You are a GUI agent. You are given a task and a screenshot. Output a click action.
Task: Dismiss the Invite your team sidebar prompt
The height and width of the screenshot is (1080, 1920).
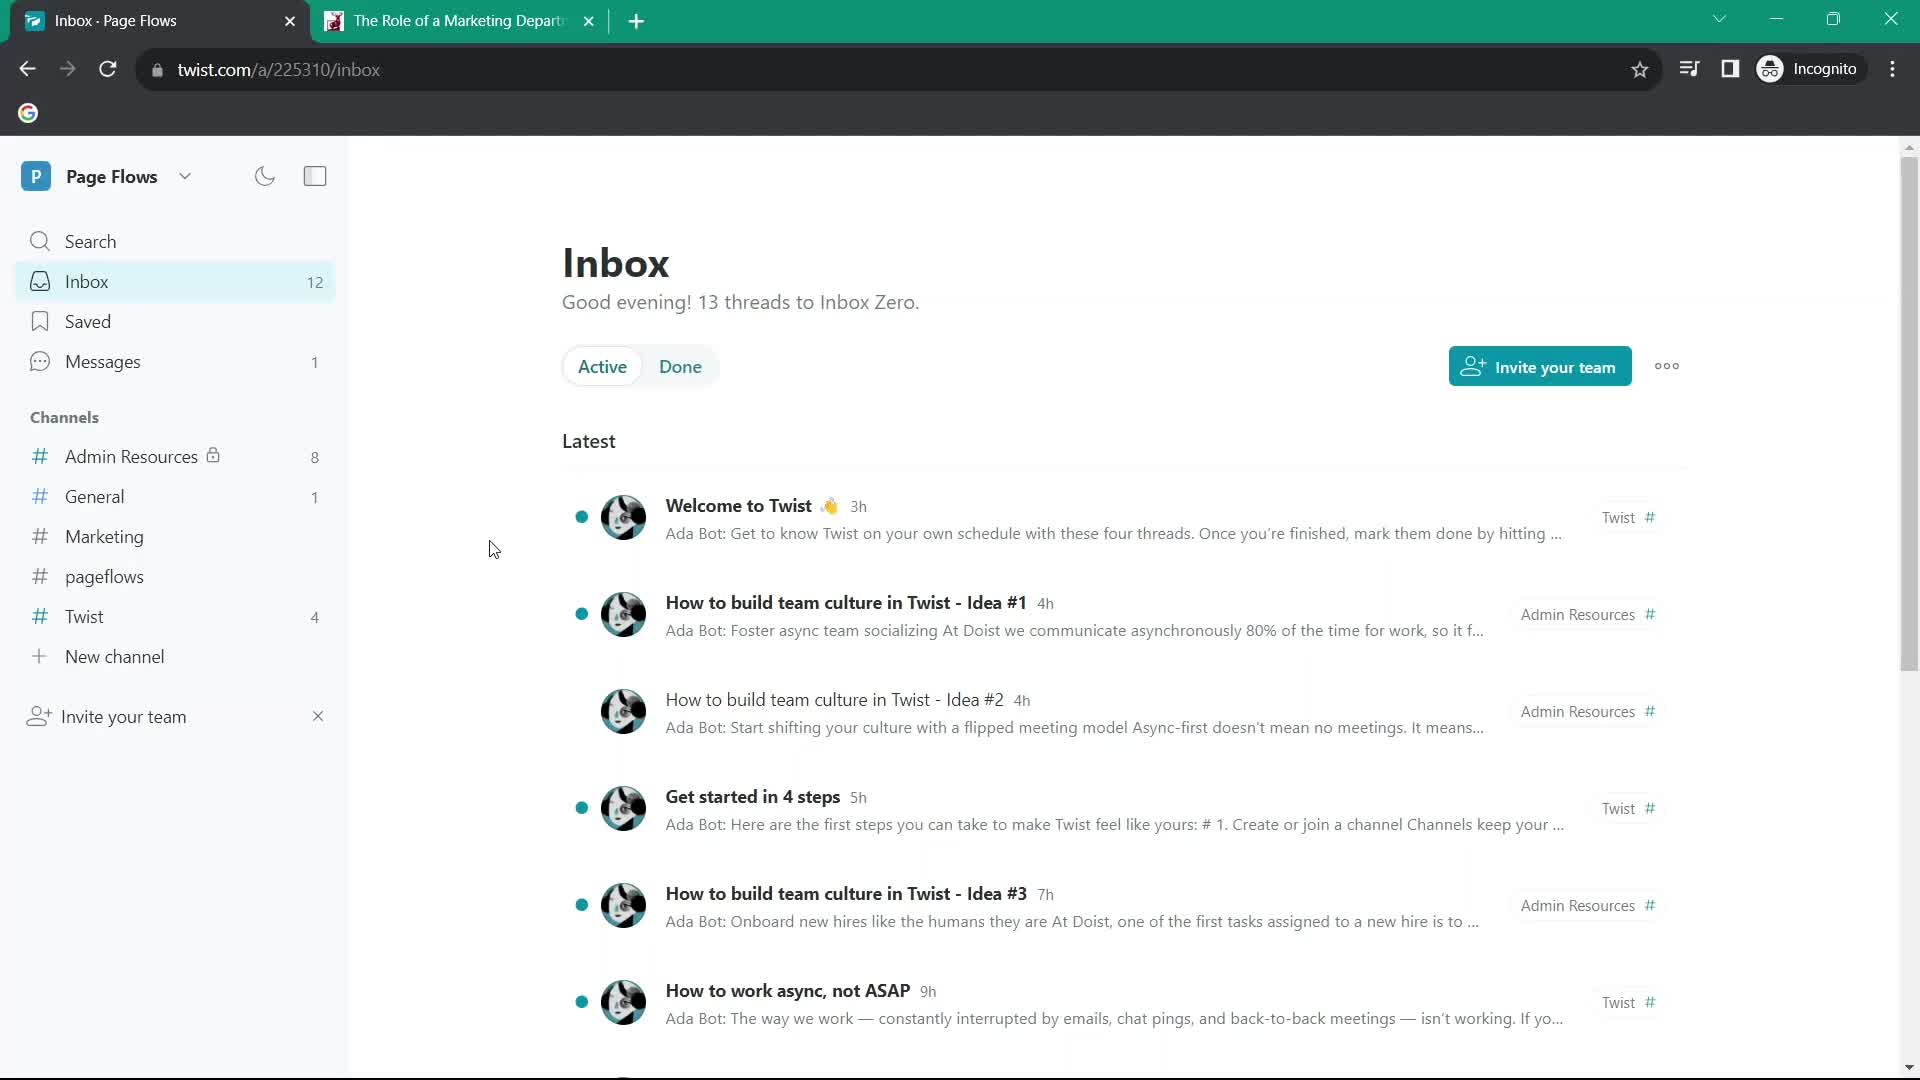[316, 716]
